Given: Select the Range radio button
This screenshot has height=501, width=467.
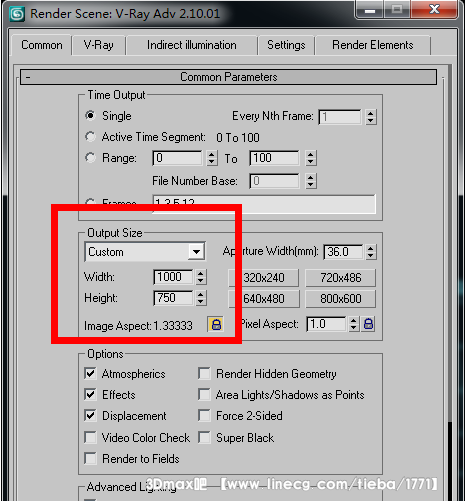Looking at the screenshot, I should (90, 157).
